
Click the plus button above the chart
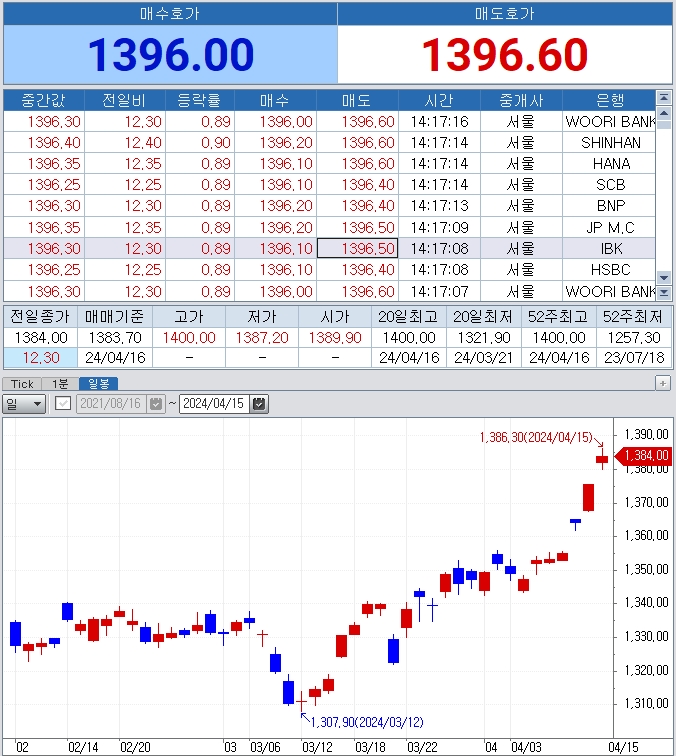tap(662, 383)
